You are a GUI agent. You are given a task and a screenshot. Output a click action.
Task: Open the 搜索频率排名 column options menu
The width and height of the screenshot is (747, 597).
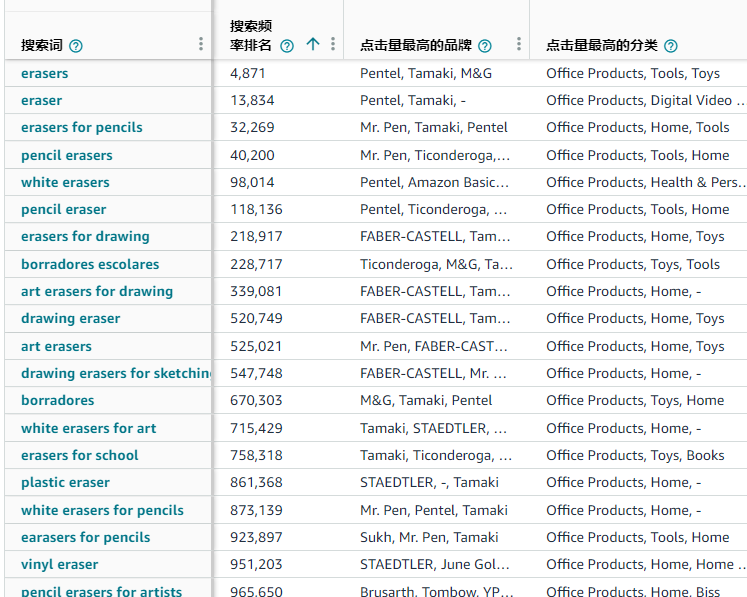tap(333, 44)
